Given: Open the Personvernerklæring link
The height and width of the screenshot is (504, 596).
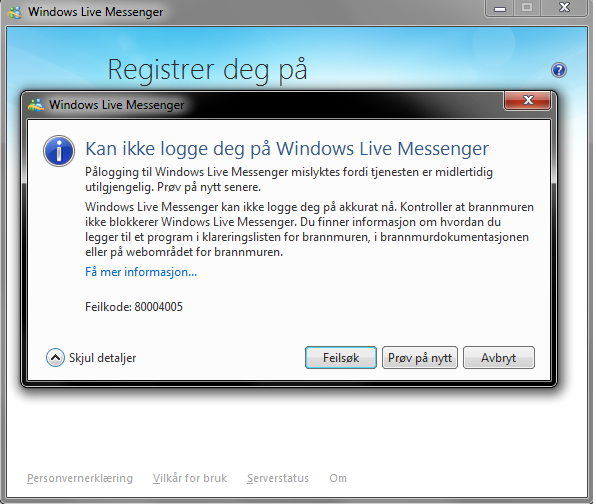Looking at the screenshot, I should click(80, 478).
